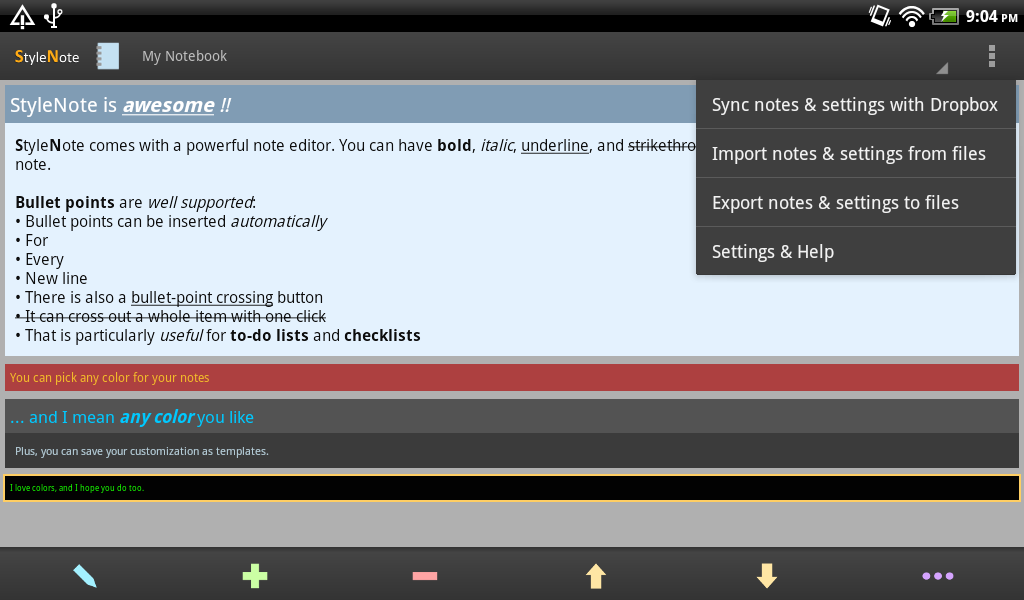Image resolution: width=1024 pixels, height=600 pixels.
Task: Select Sync notes & settings with Dropbox
Action: 856,104
